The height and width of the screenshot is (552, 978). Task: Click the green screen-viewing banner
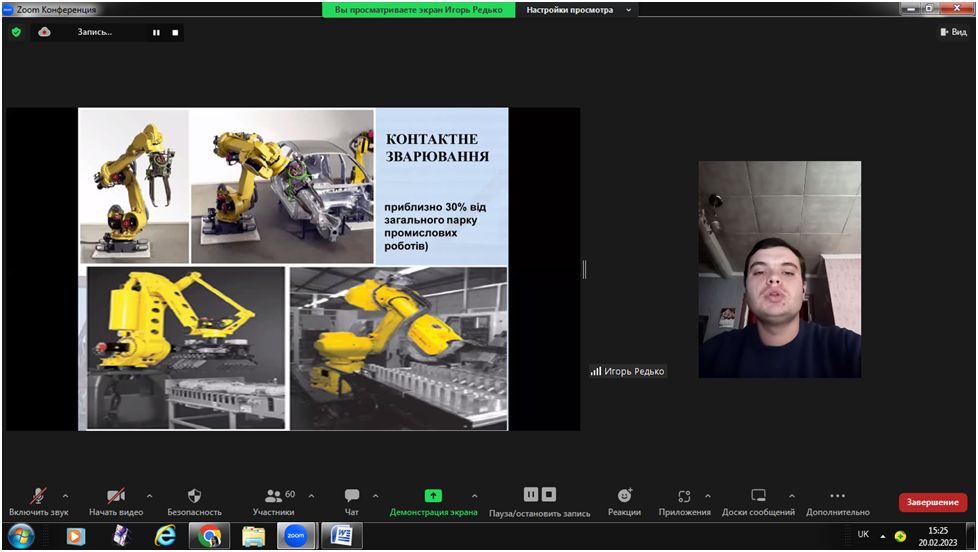pyautogui.click(x=419, y=10)
